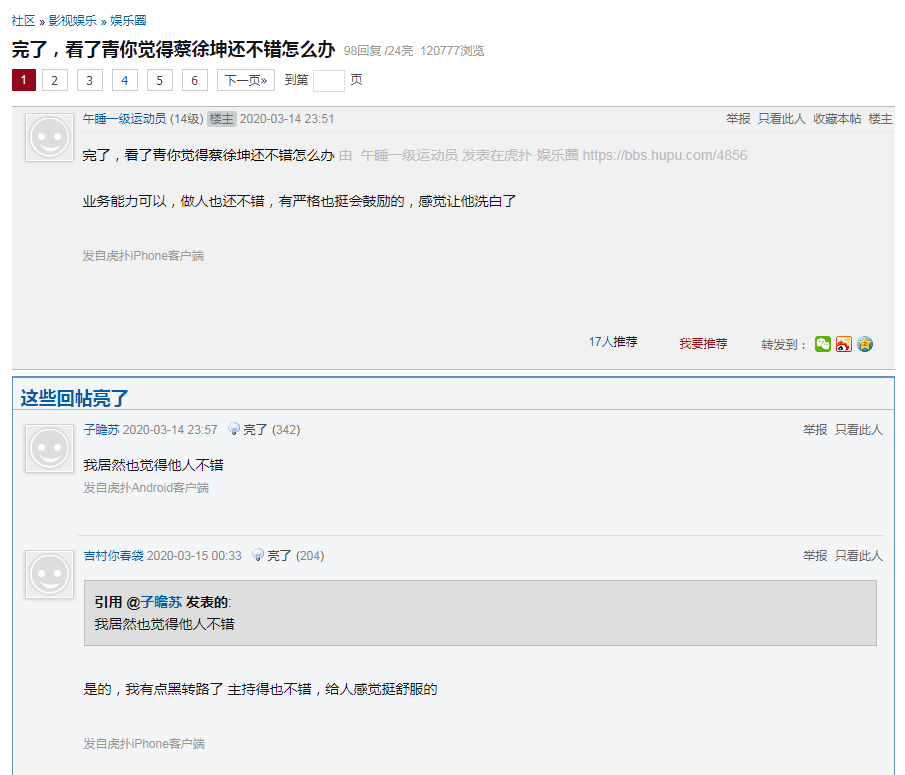Click 只看此人 on the main post
Image resolution: width=905 pixels, height=775 pixels.
[781, 119]
